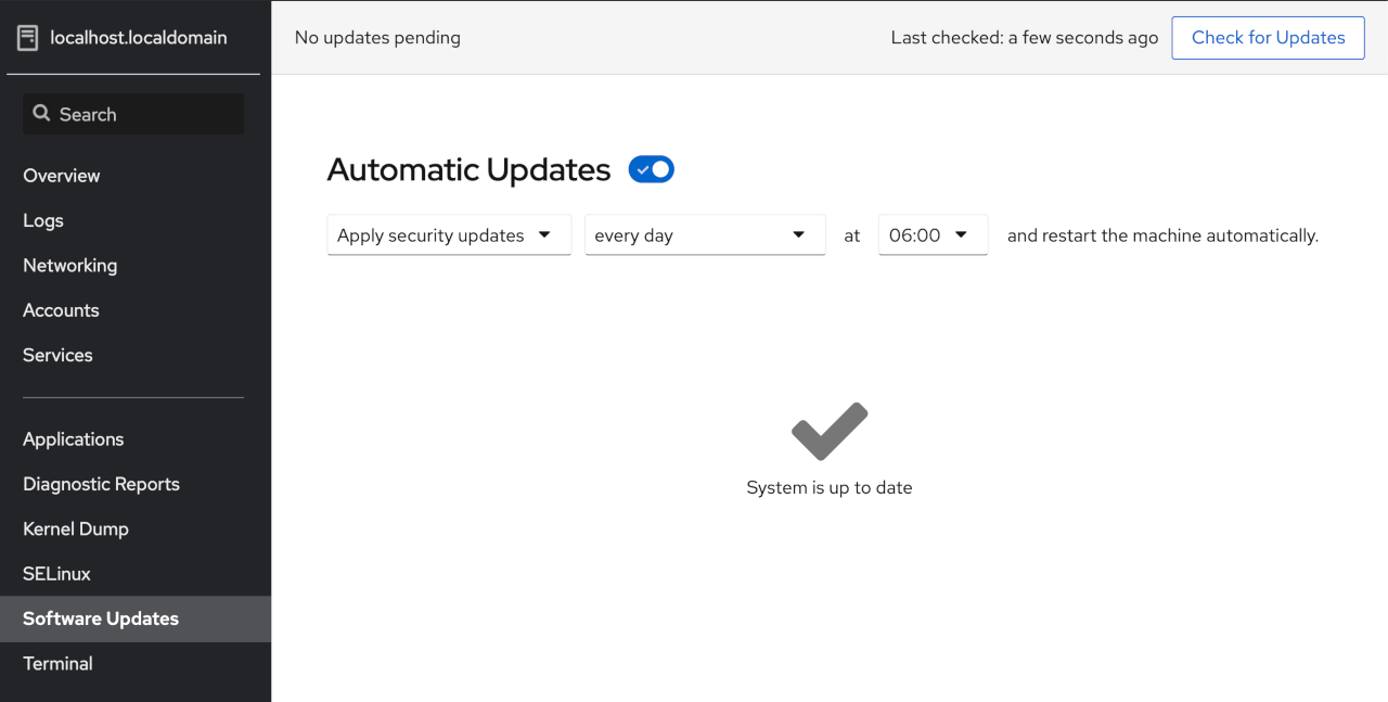The image size is (1388, 702).
Task: Open Diagnostic Reports
Action: 101,483
